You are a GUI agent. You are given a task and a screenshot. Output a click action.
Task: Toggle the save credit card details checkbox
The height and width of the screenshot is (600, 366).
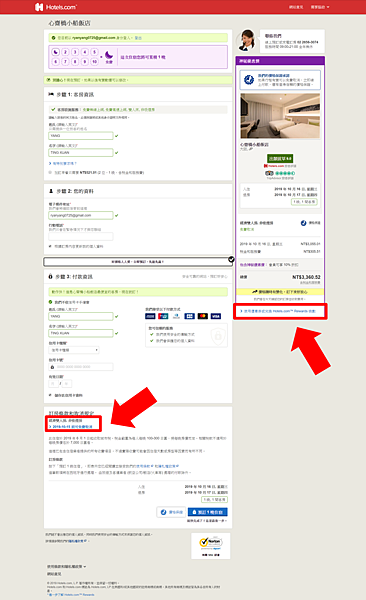tap(50, 395)
